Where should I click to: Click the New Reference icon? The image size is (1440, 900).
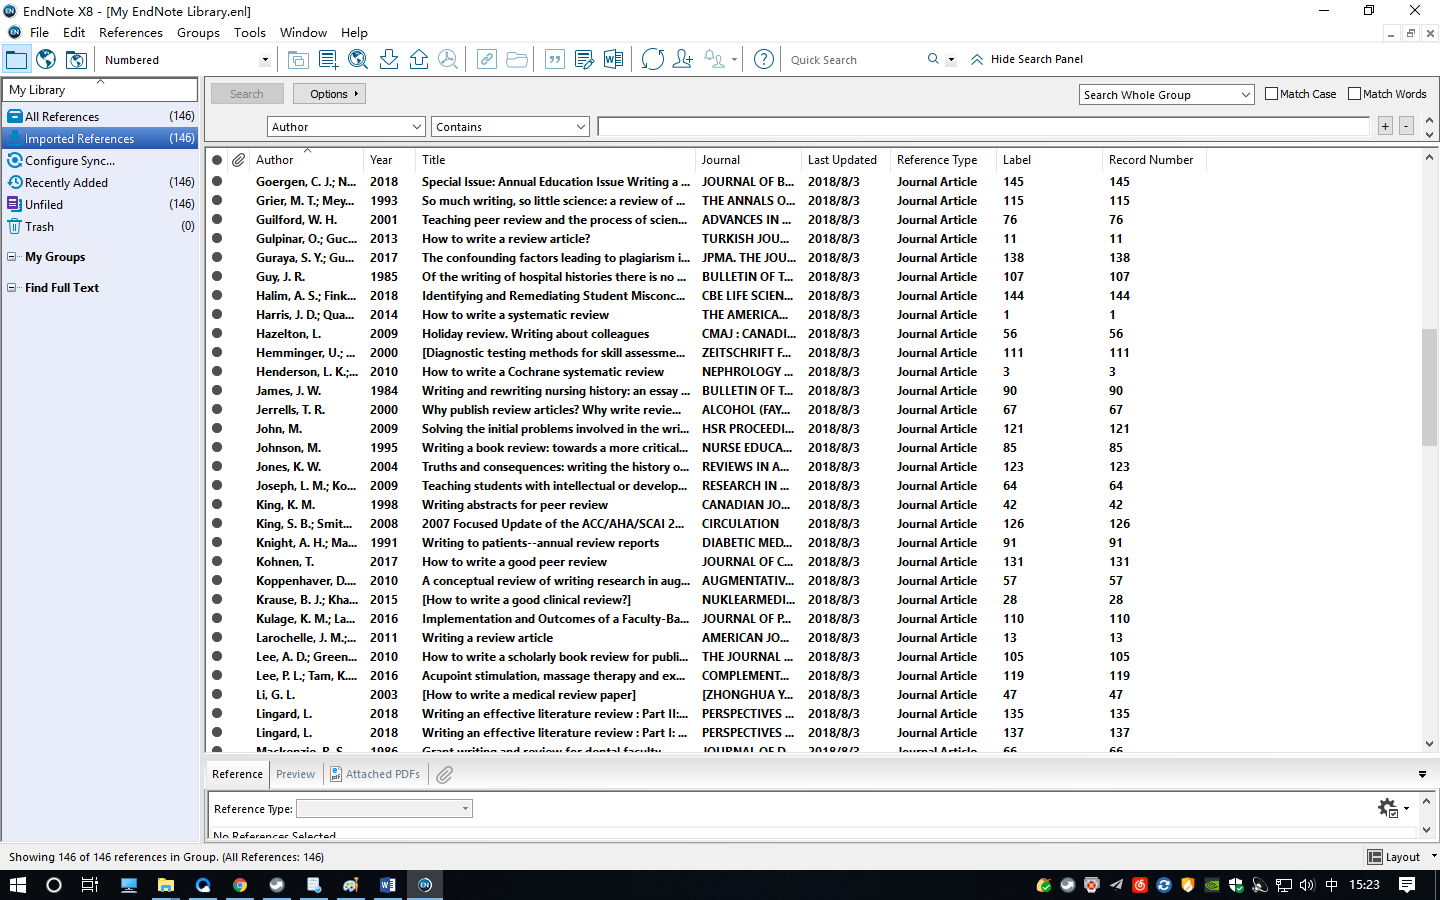(x=328, y=59)
